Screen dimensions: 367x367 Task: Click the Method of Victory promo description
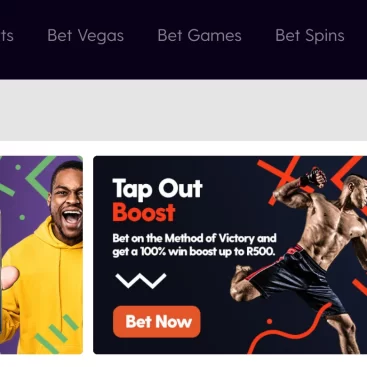tap(194, 245)
